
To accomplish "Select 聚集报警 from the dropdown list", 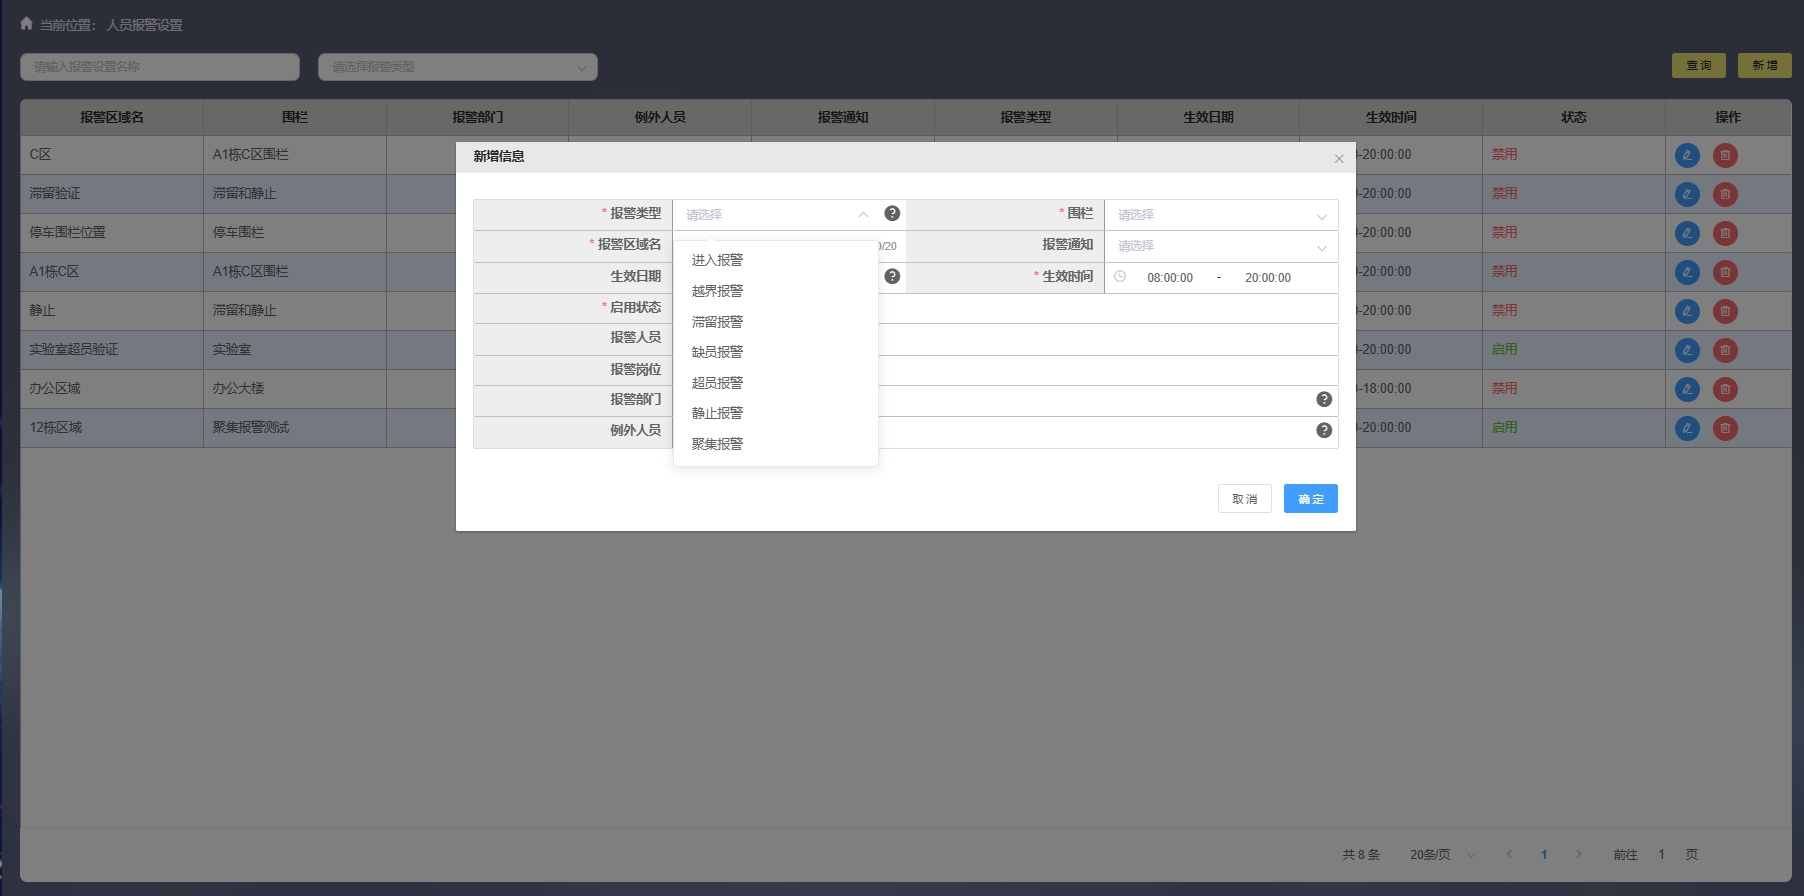I will click(x=717, y=444).
